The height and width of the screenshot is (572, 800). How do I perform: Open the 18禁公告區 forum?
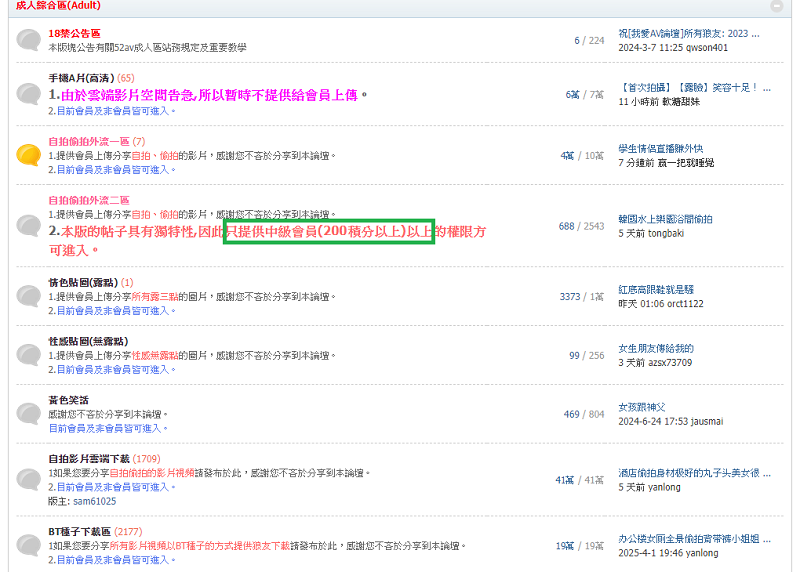[74, 33]
